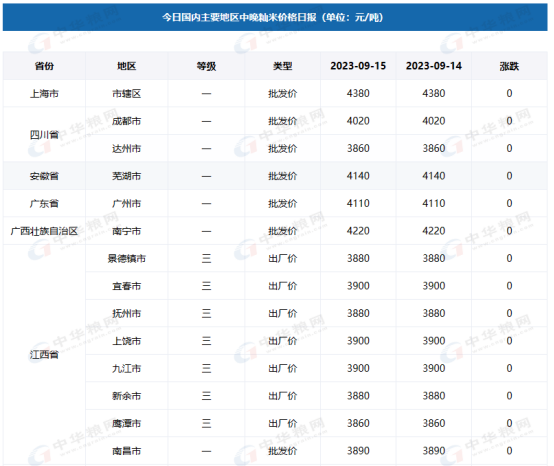Select the 九江市 region cell

(x=126, y=368)
